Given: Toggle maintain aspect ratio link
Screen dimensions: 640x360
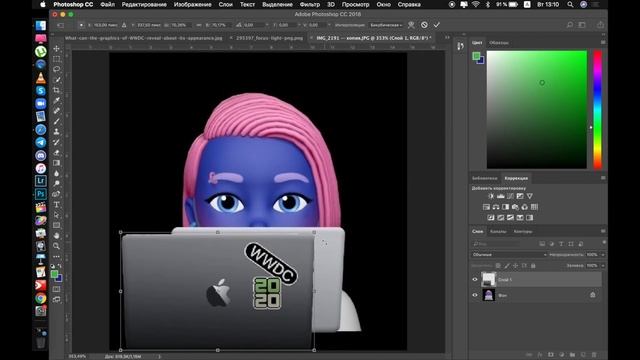Looking at the screenshot, I should click(x=199, y=25).
